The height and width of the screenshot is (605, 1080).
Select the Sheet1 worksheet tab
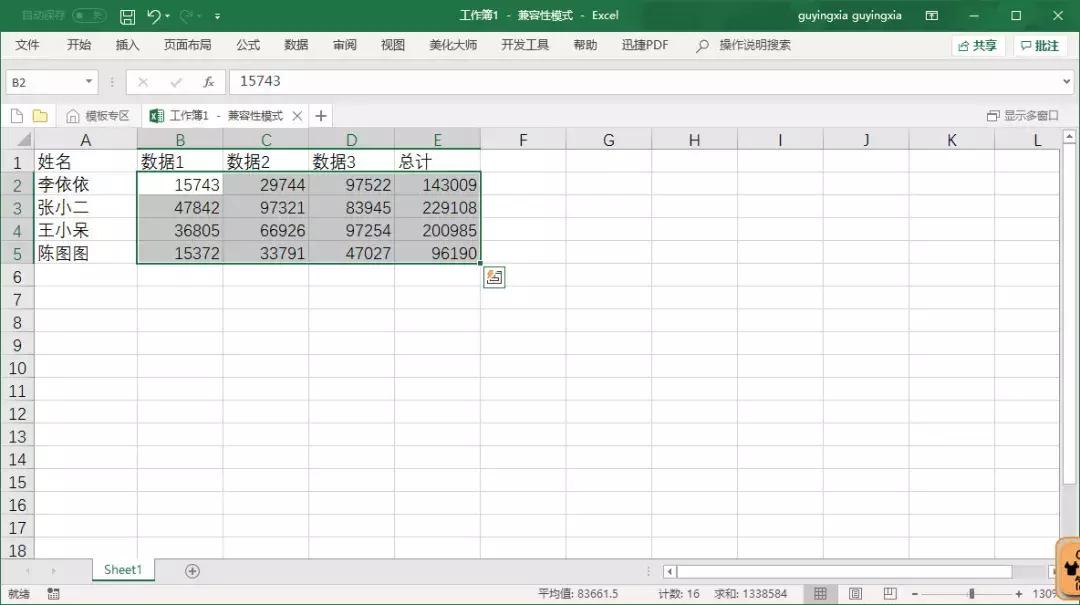tap(122, 569)
